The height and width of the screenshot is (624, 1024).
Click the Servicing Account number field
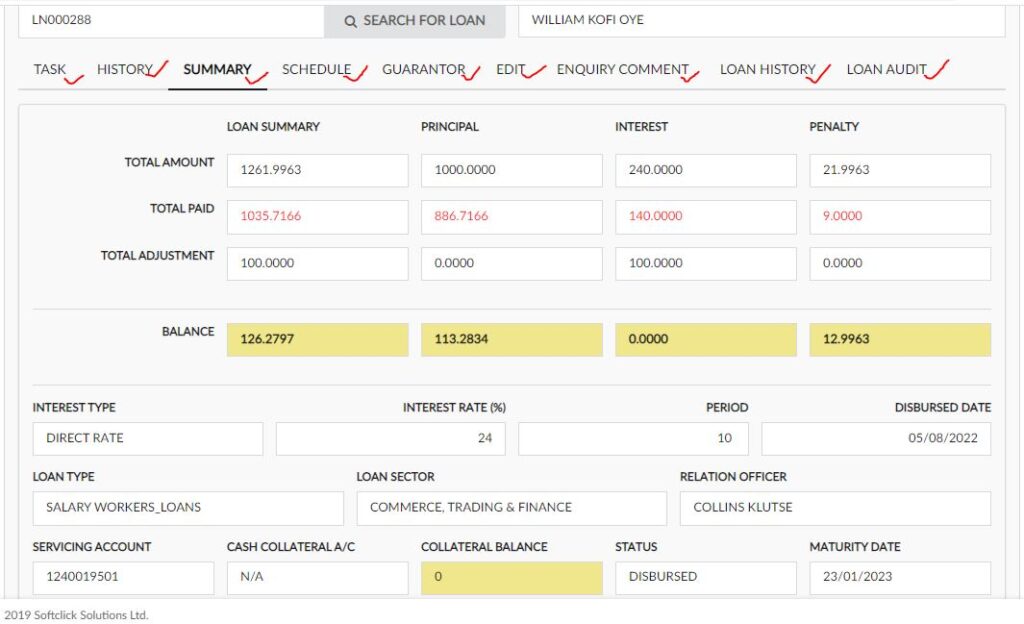pyautogui.click(x=123, y=577)
